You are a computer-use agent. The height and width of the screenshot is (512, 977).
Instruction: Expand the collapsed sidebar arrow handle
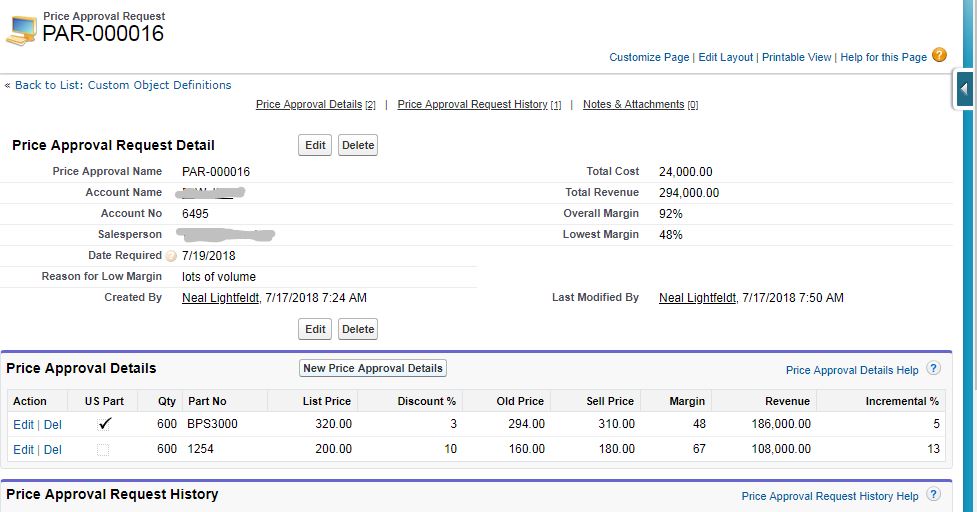click(x=964, y=89)
